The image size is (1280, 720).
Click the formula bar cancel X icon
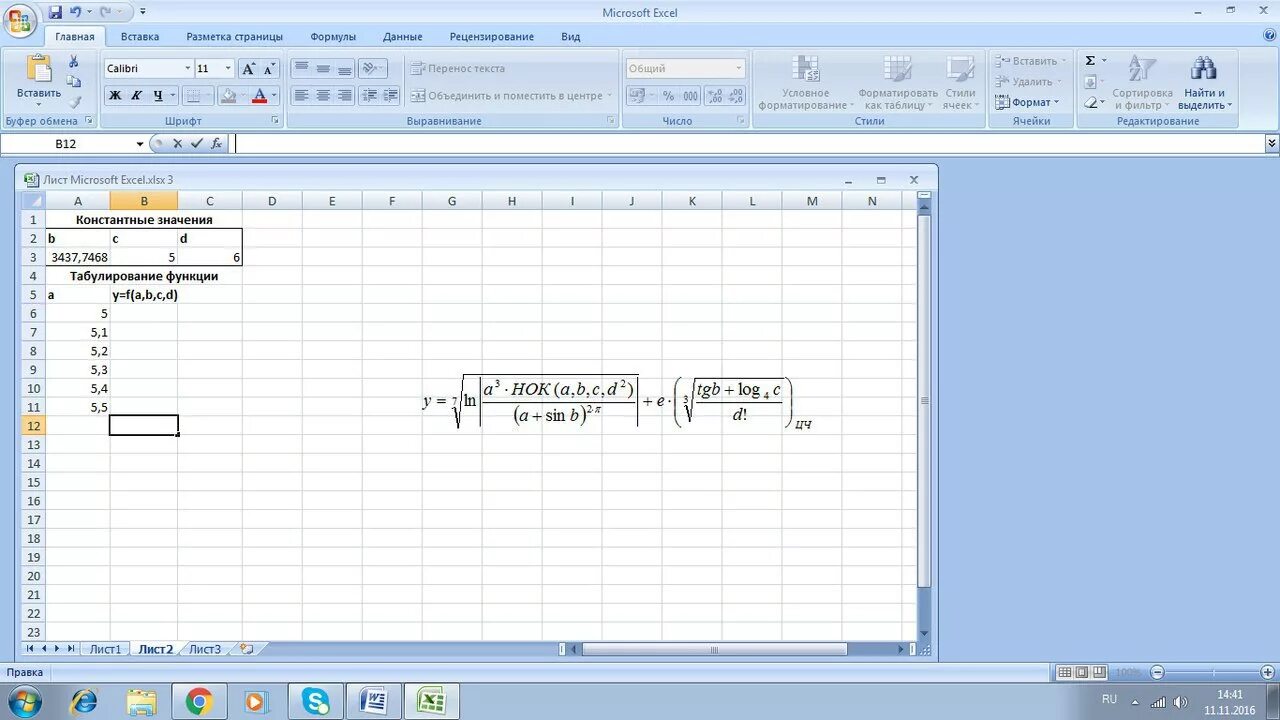click(178, 144)
